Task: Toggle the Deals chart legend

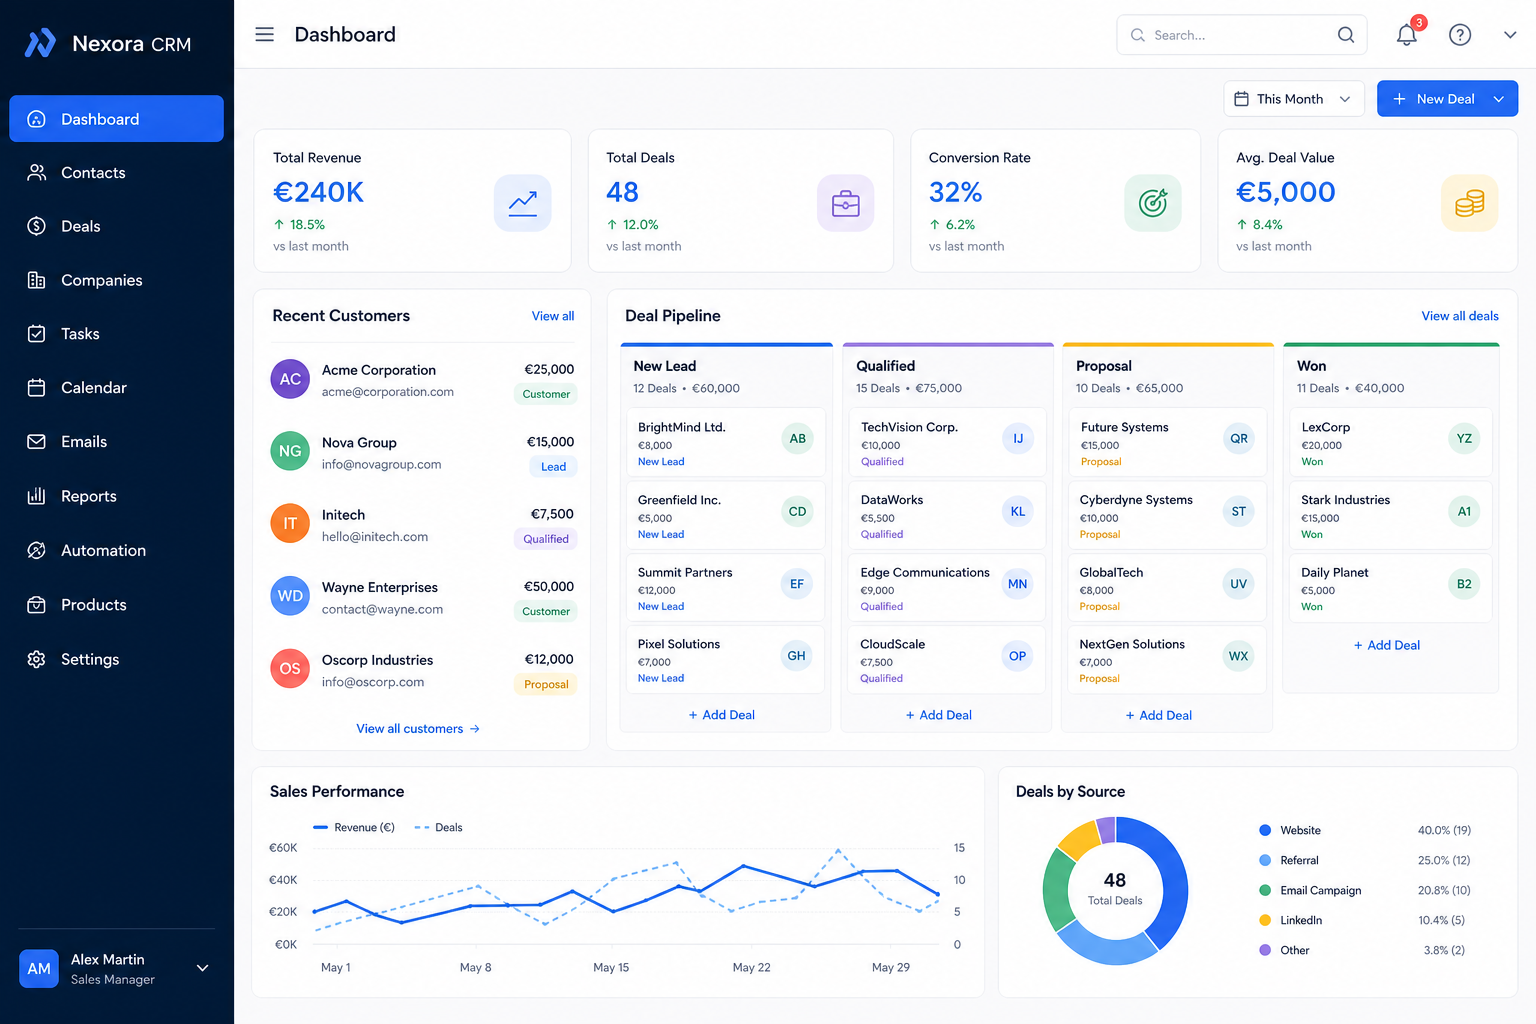Action: pyautogui.click(x=438, y=827)
